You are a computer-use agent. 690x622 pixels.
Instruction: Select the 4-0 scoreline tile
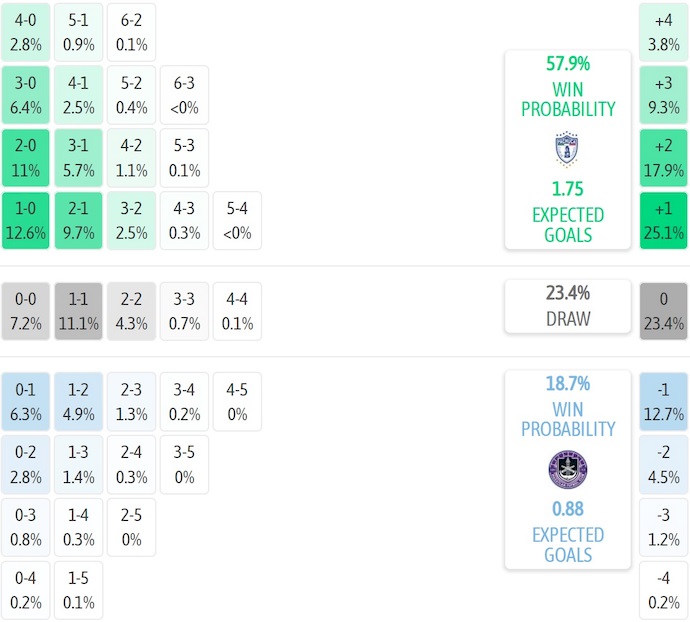pyautogui.click(x=26, y=31)
